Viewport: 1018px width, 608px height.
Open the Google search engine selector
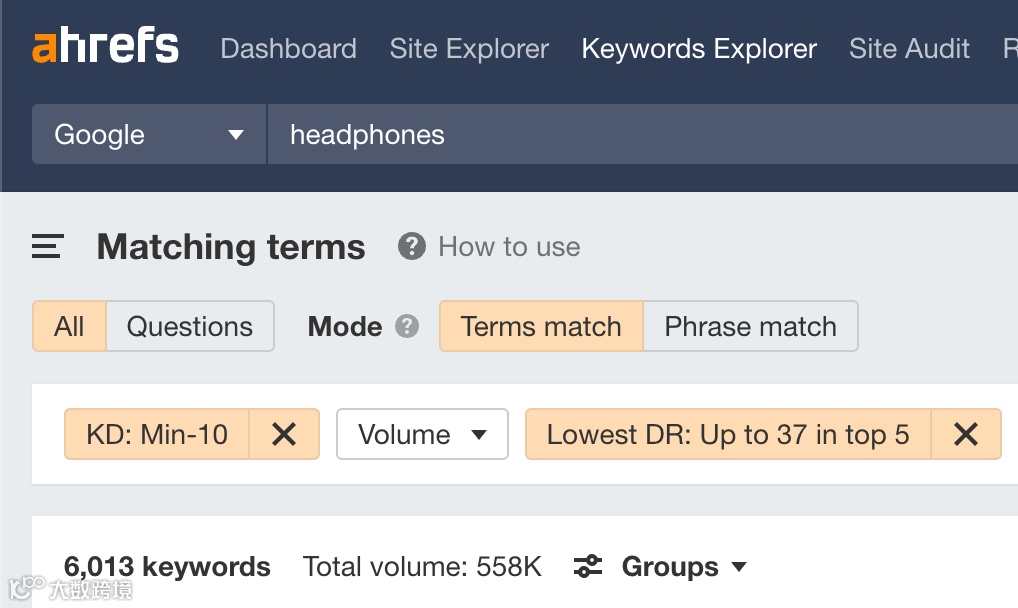click(x=148, y=134)
